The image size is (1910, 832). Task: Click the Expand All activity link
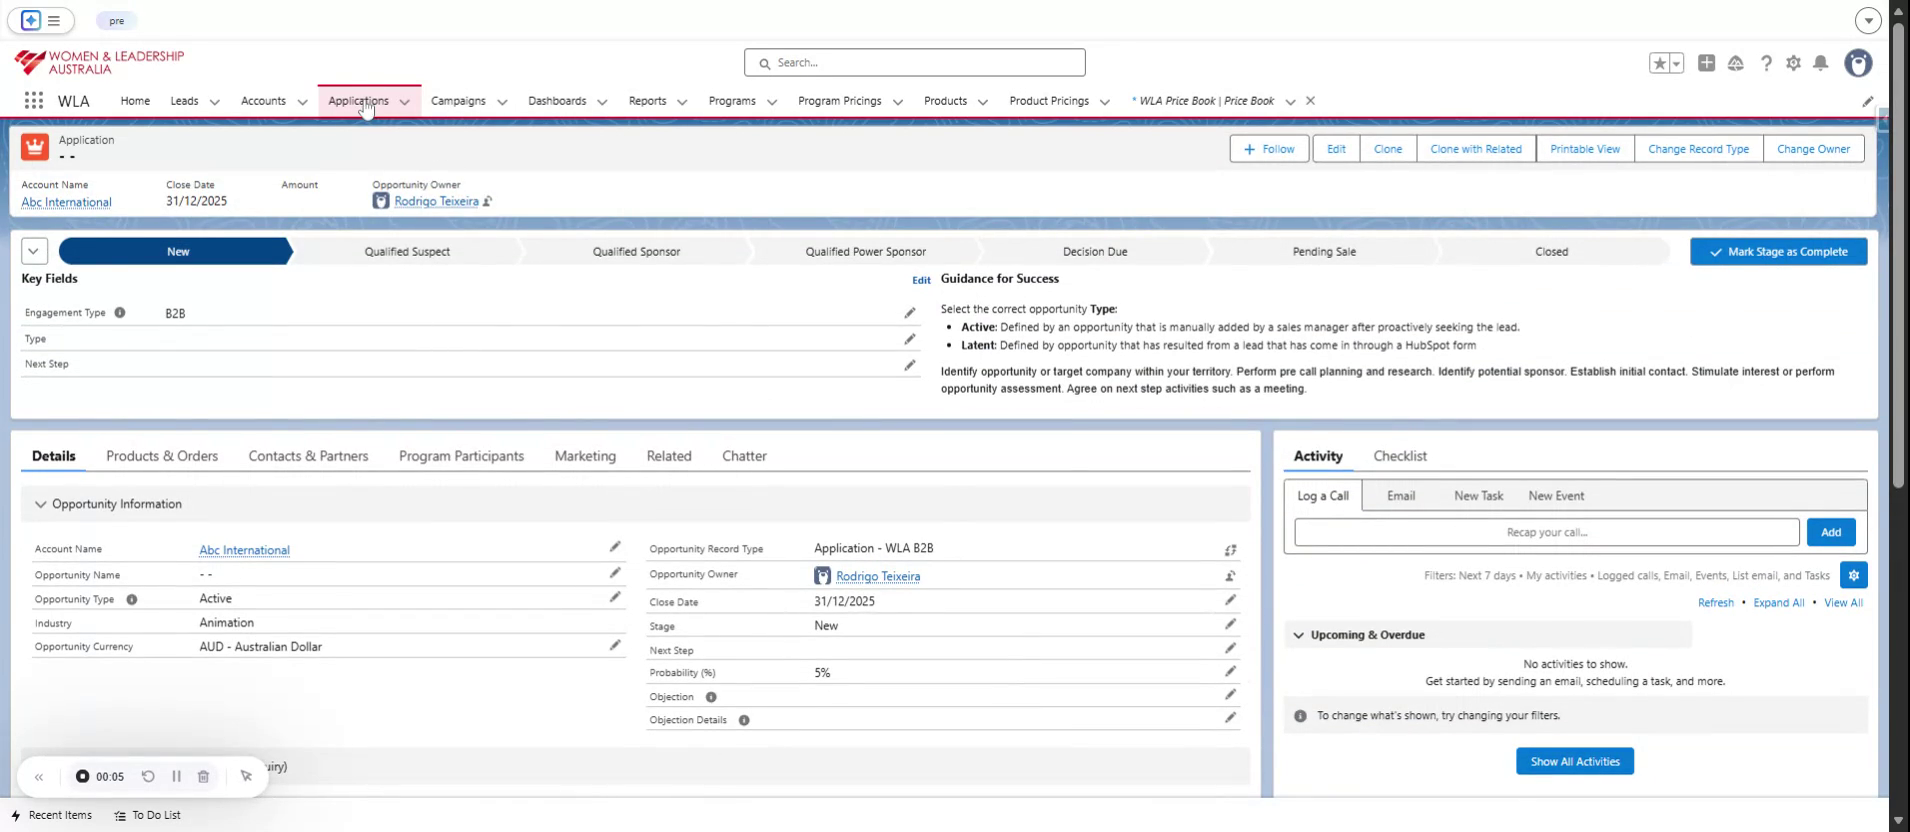1778,603
